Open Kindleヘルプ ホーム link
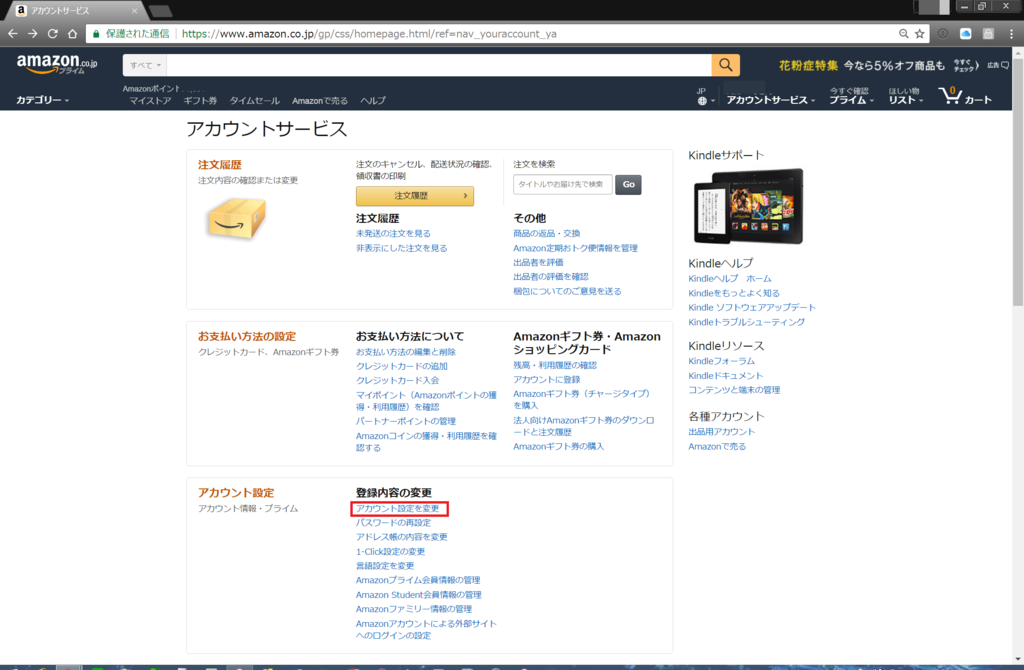1024x670 pixels. click(x=729, y=278)
